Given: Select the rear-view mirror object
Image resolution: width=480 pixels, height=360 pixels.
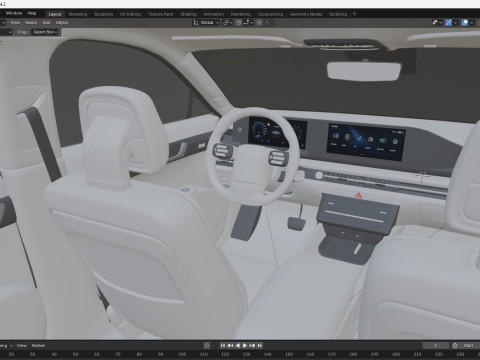Looking at the screenshot, I should pos(364,71).
